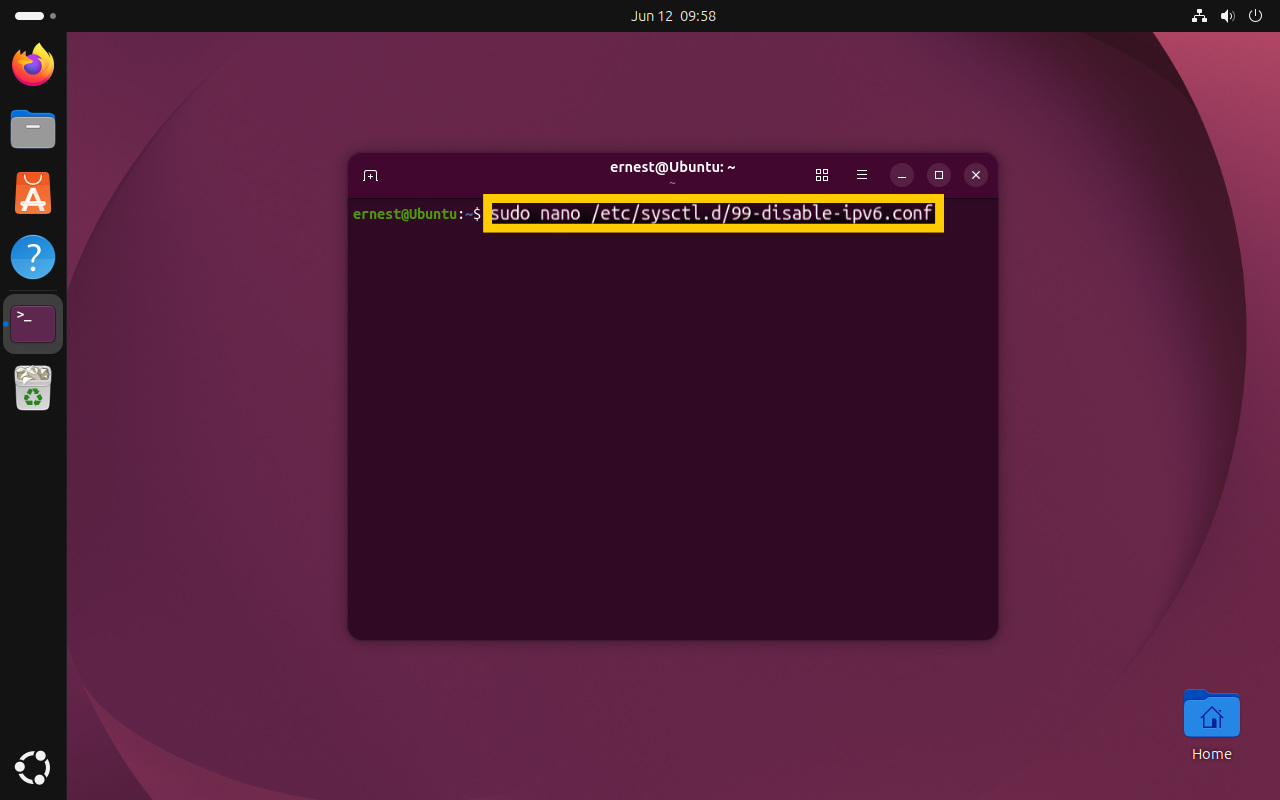
Task: Open the network status indicator
Action: [x=1200, y=16]
